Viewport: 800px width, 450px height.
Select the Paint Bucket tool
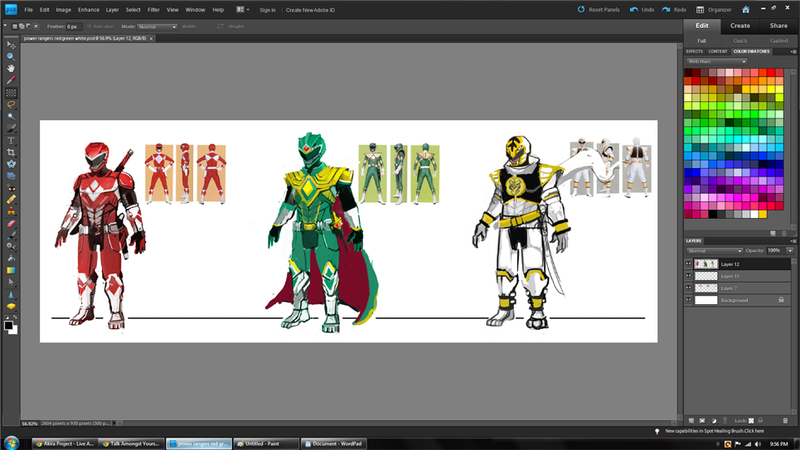11,259
